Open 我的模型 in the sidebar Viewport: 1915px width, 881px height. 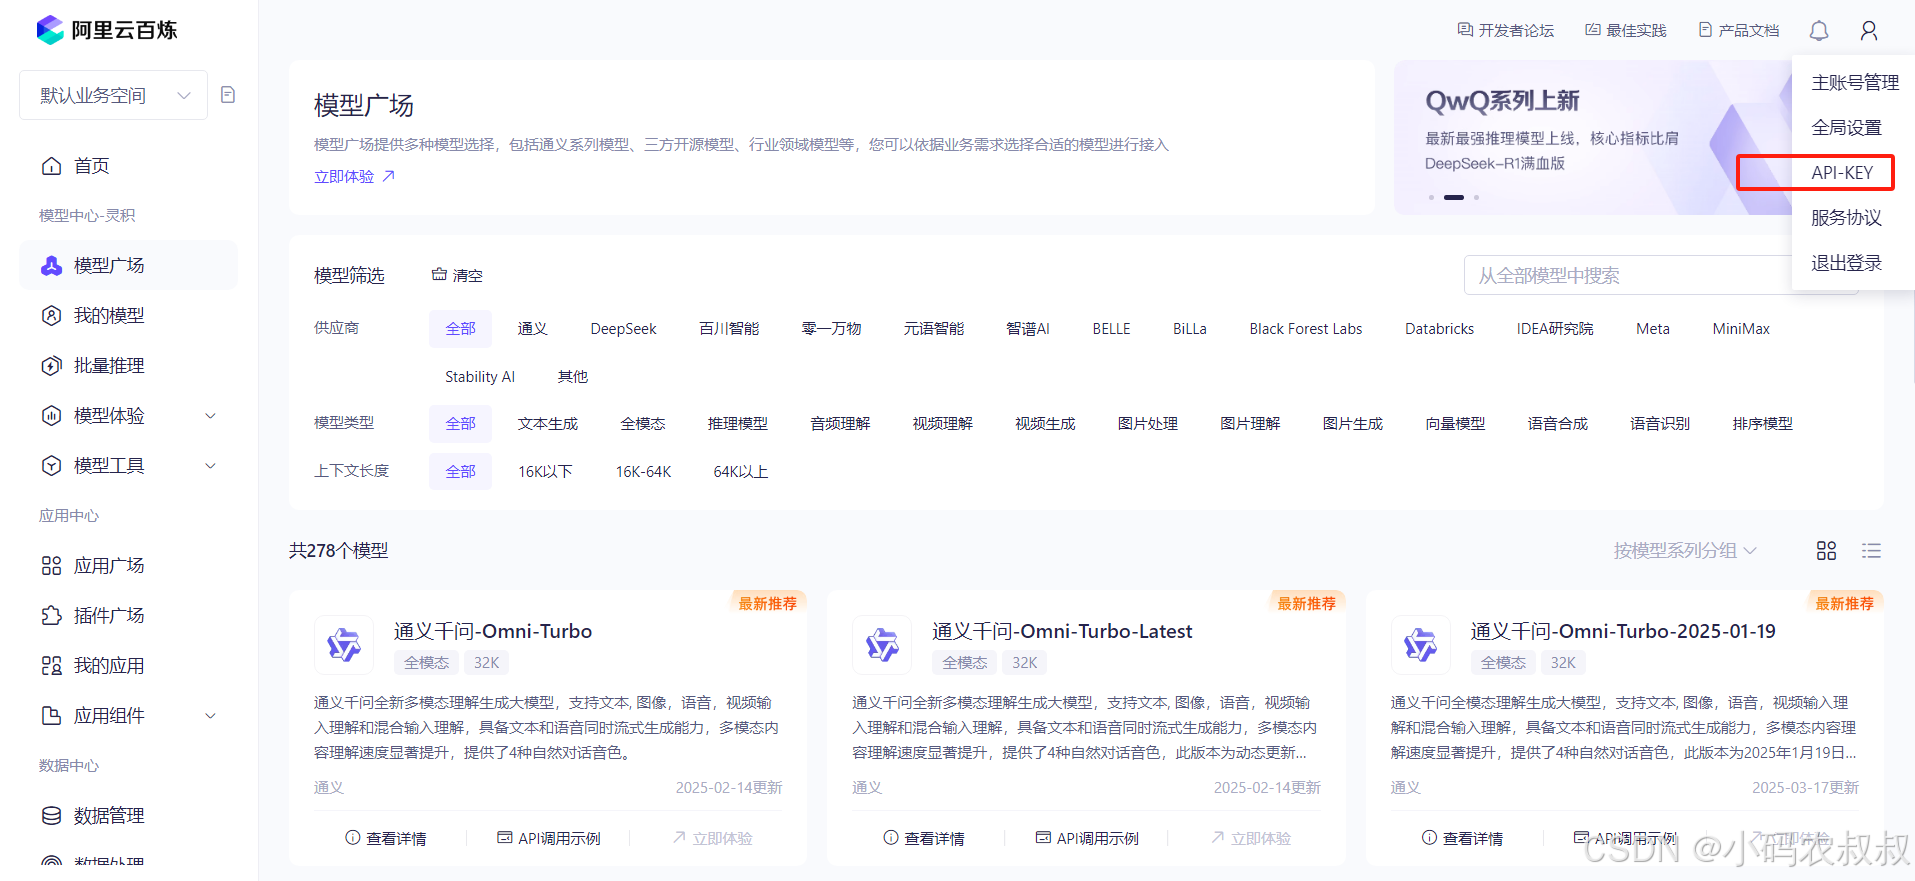click(128, 315)
